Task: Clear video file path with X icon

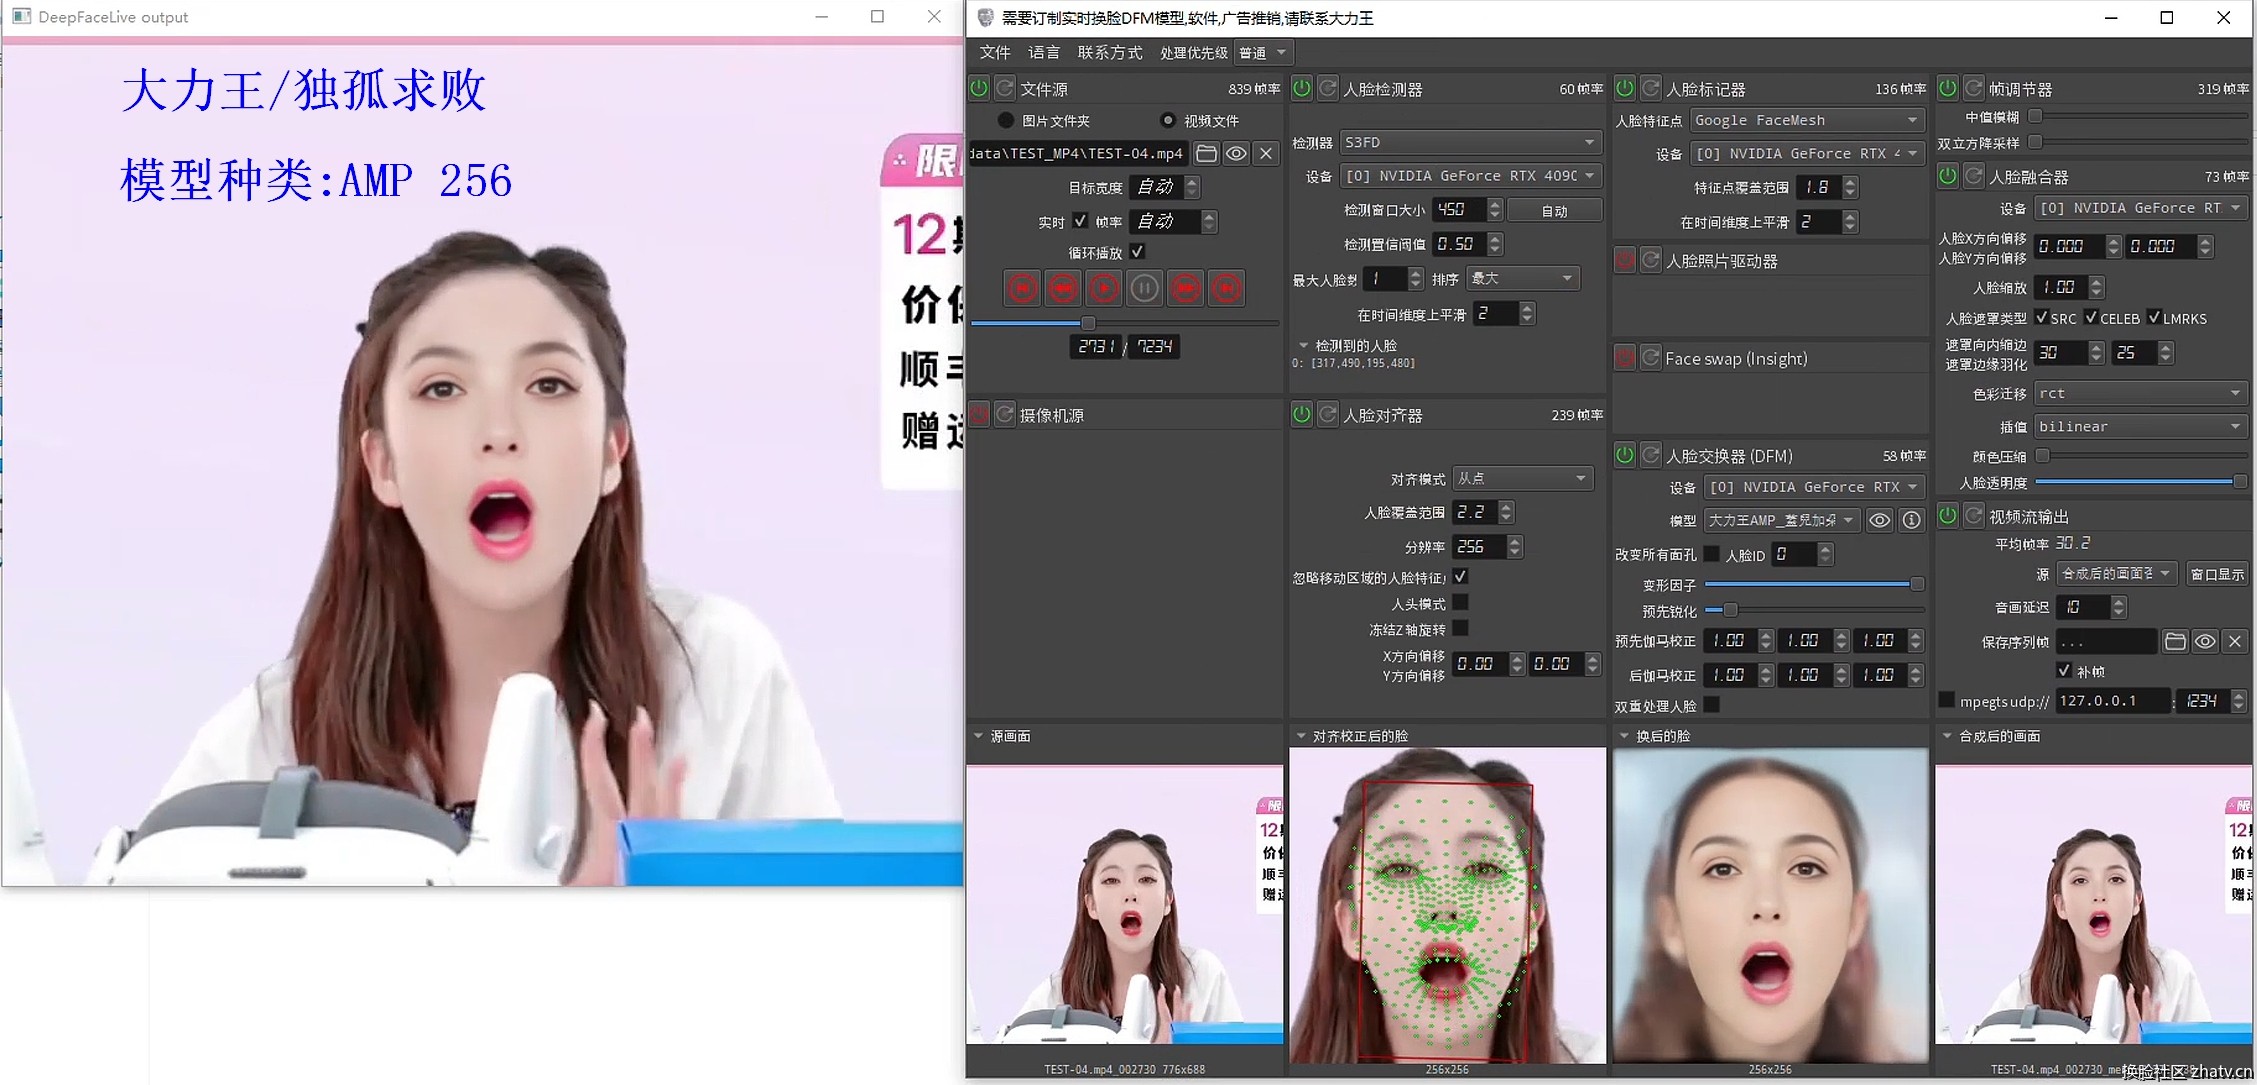Action: [x=1266, y=153]
